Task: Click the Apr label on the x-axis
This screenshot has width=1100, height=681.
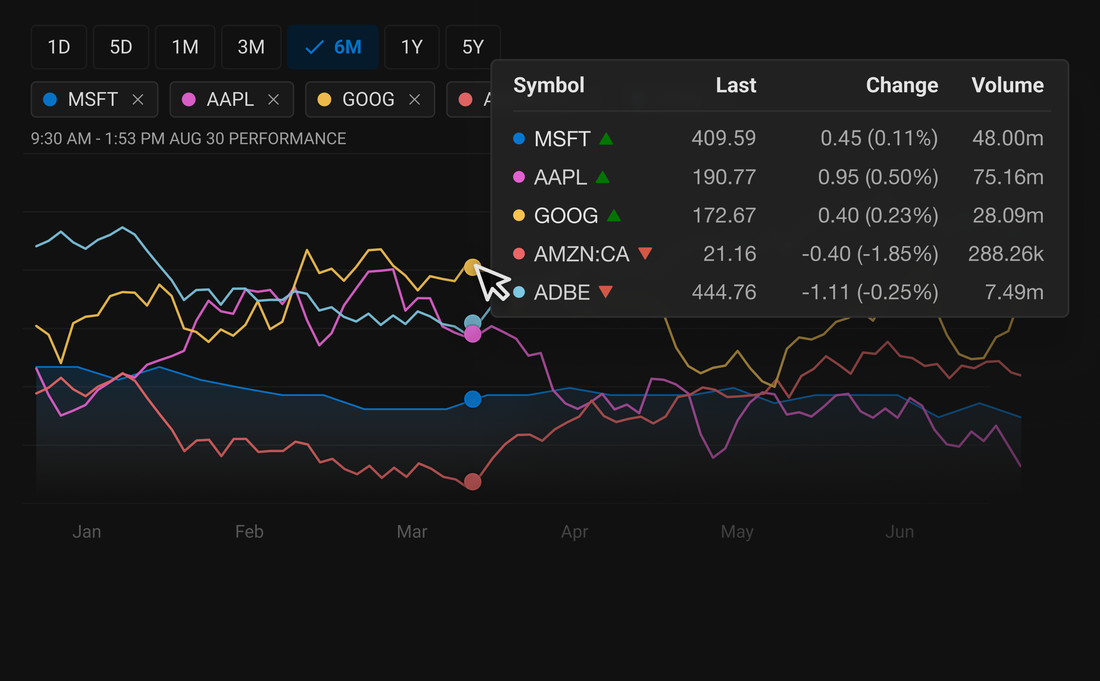Action: 575,532
